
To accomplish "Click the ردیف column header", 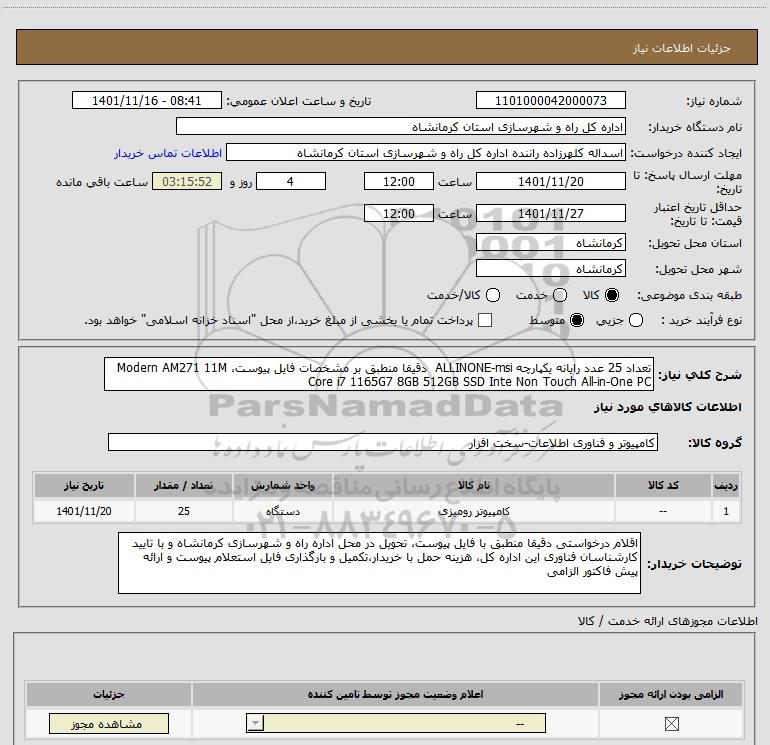I will [x=726, y=485].
